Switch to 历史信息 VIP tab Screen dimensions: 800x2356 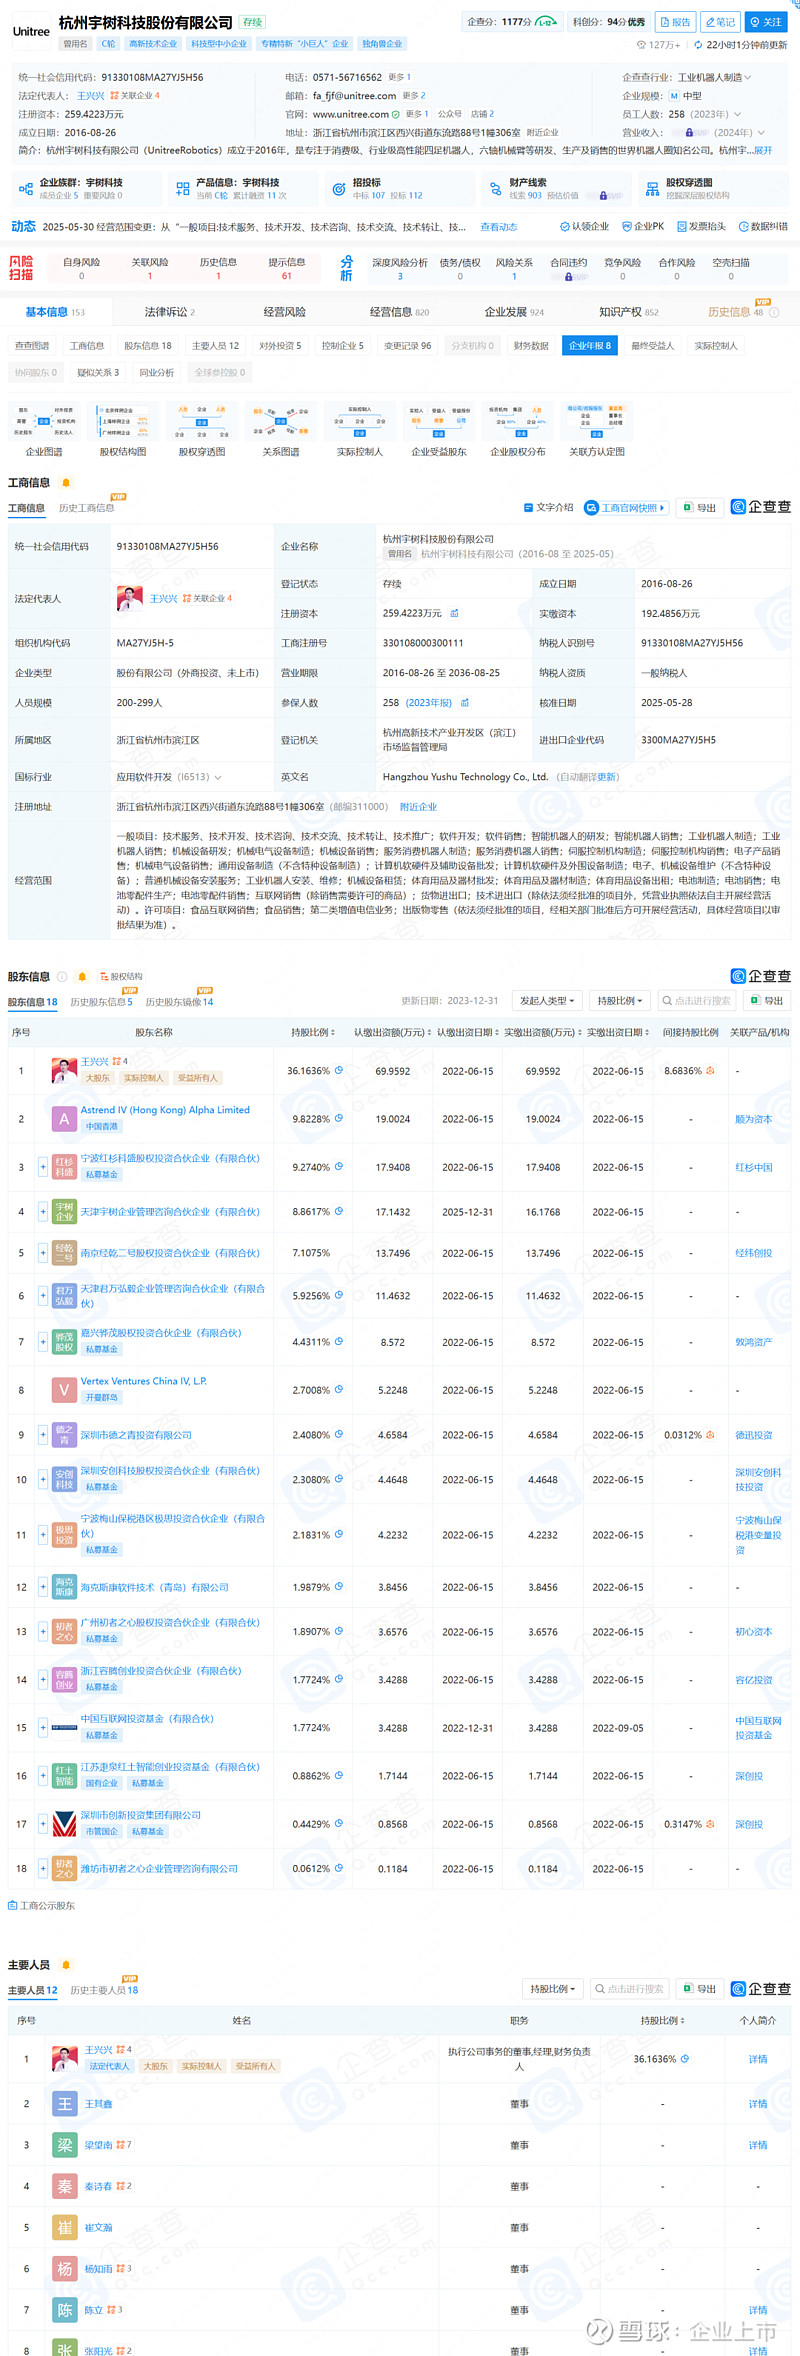(x=737, y=311)
